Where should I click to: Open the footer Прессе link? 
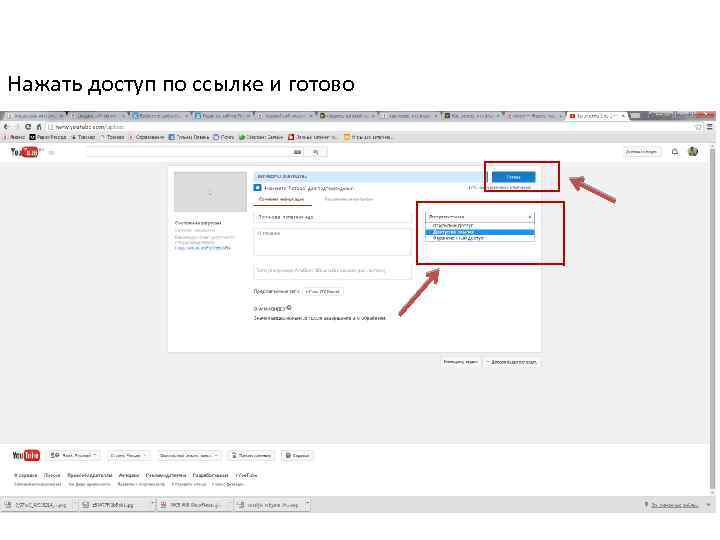(52, 475)
